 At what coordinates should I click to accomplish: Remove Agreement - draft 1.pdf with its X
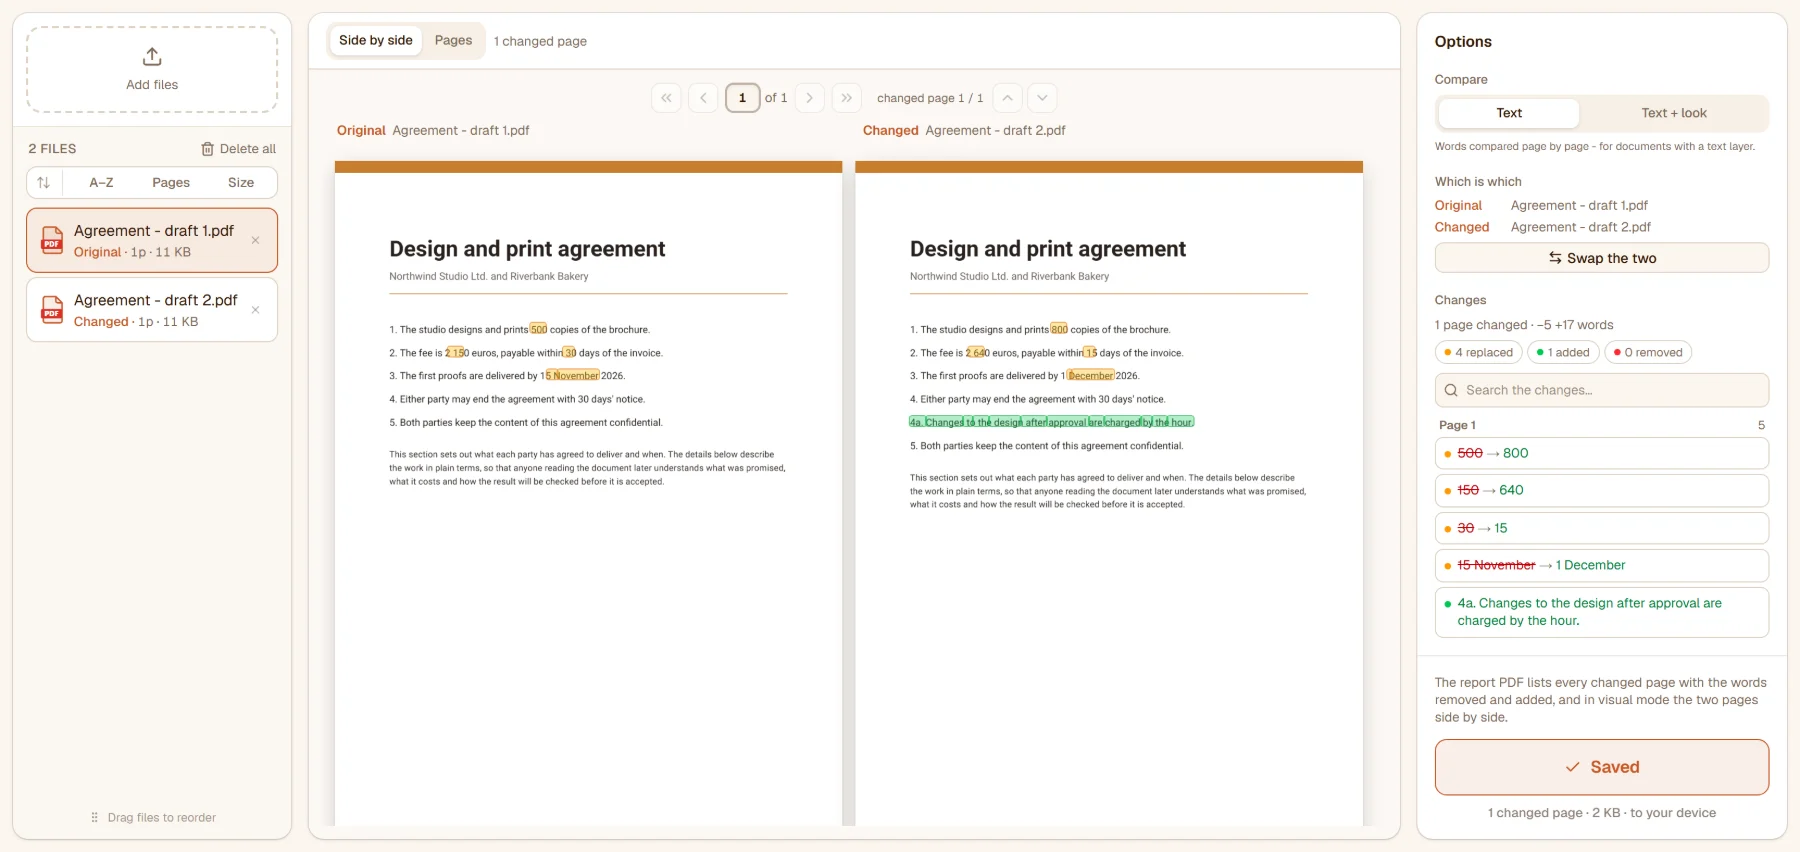click(x=255, y=240)
